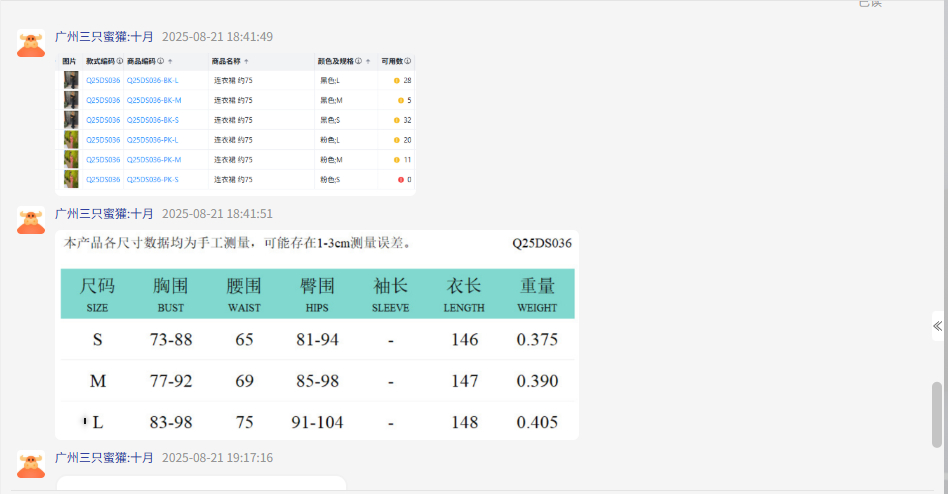Click the info icon next to 款式编码

click(120, 61)
